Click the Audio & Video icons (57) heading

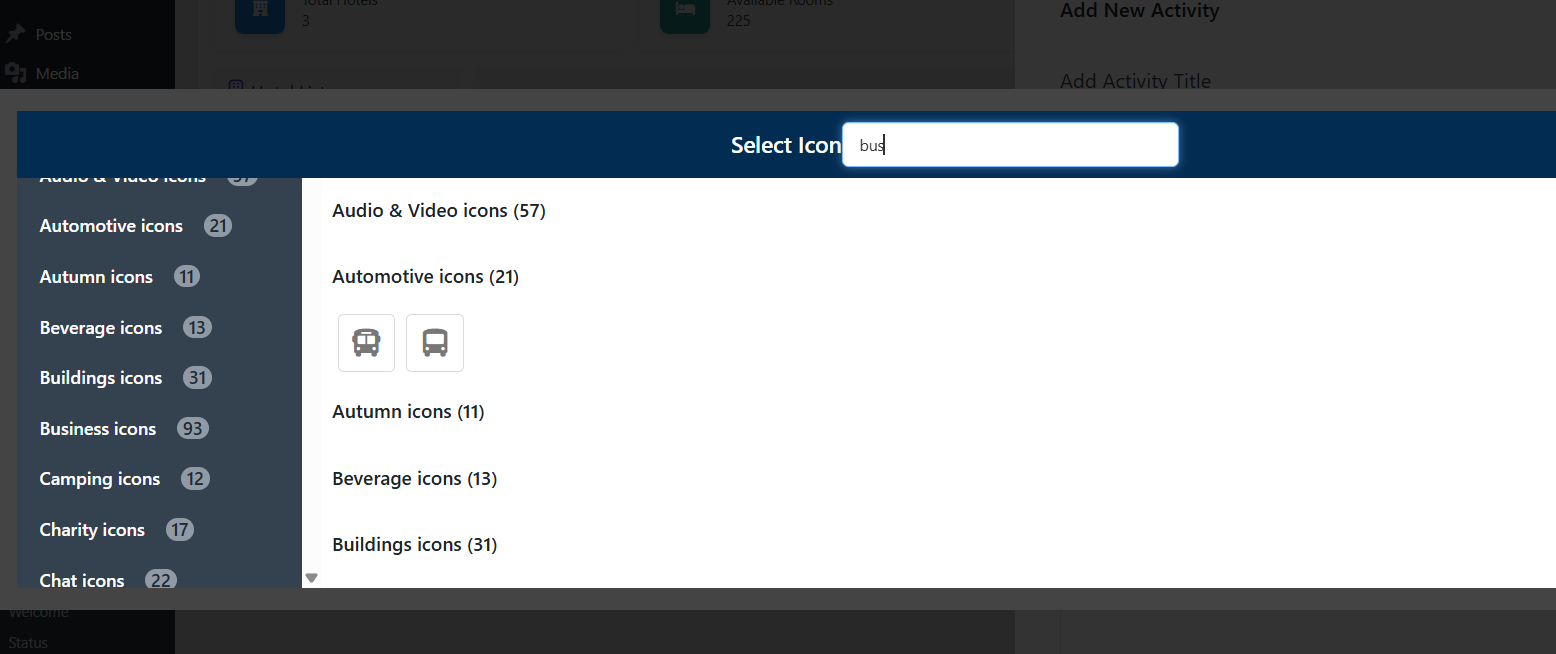pos(439,211)
